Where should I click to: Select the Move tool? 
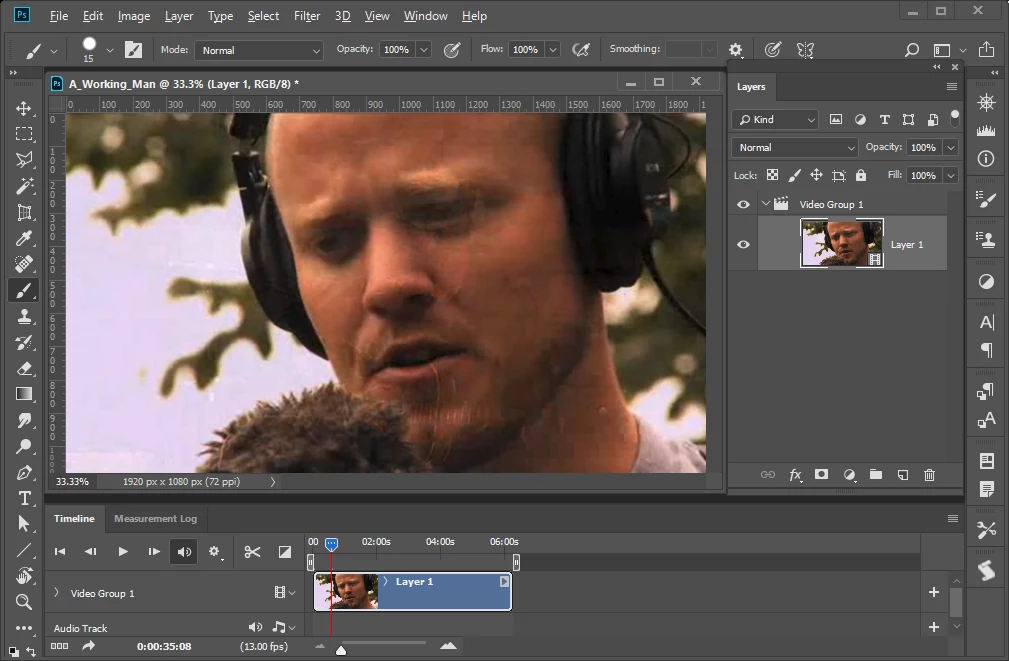point(24,108)
